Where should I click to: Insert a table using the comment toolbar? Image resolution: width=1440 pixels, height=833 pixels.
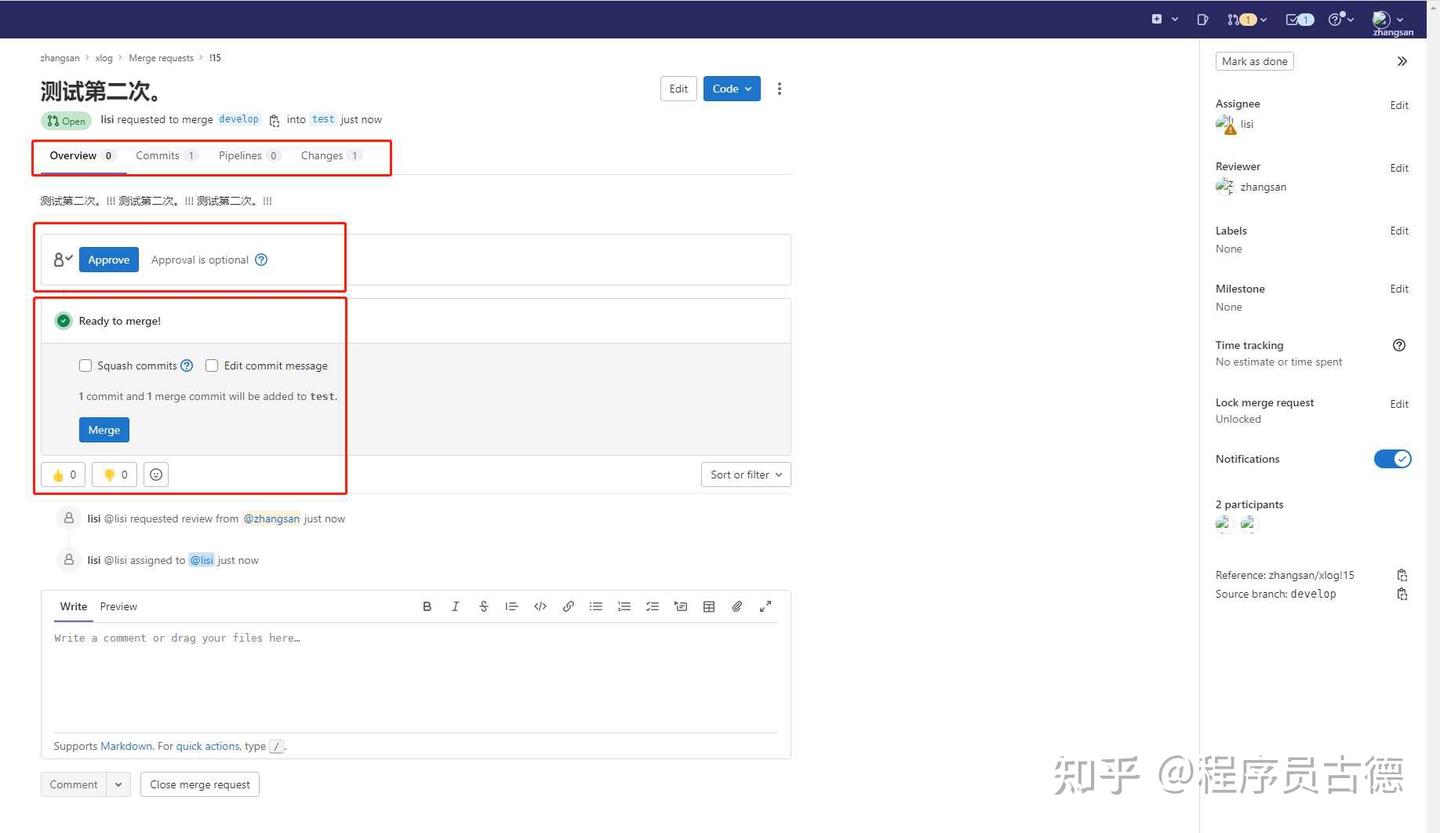[709, 606]
